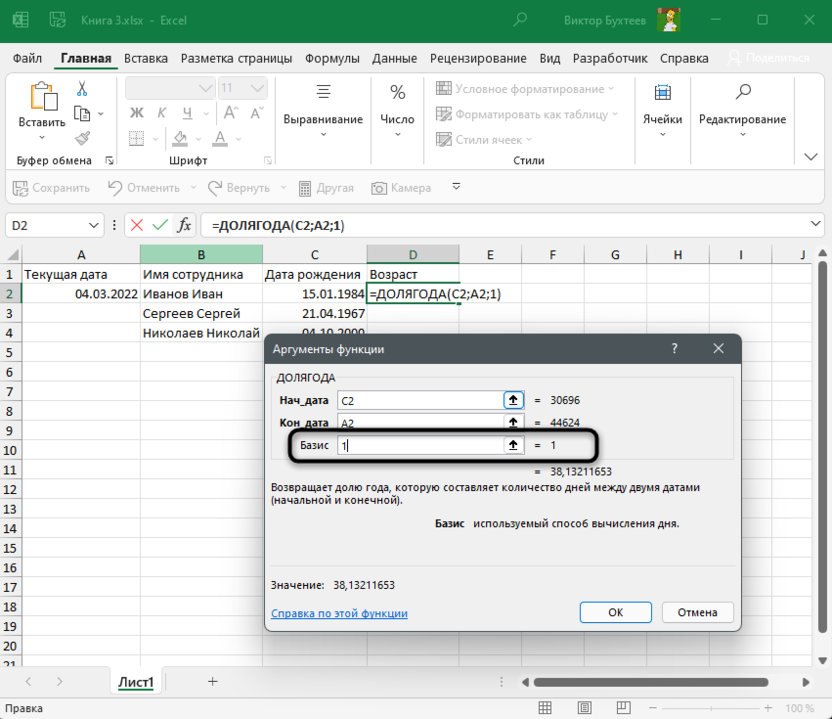Image resolution: width=832 pixels, height=719 pixels.
Task: Expand the Name Box dropdown
Action: pos(94,225)
